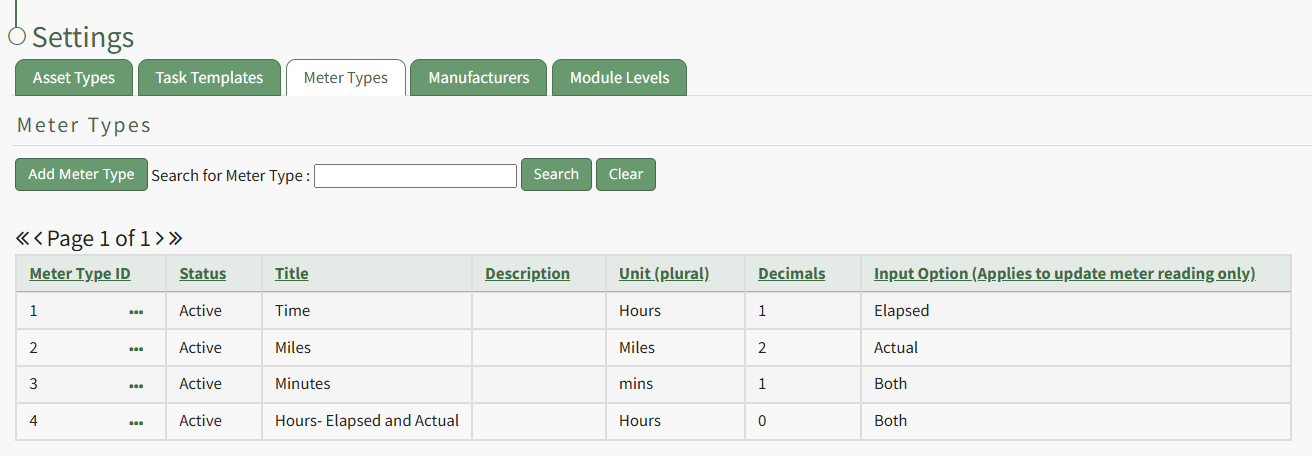Select the Manufacturers tab
The height and width of the screenshot is (456, 1312).
click(478, 78)
